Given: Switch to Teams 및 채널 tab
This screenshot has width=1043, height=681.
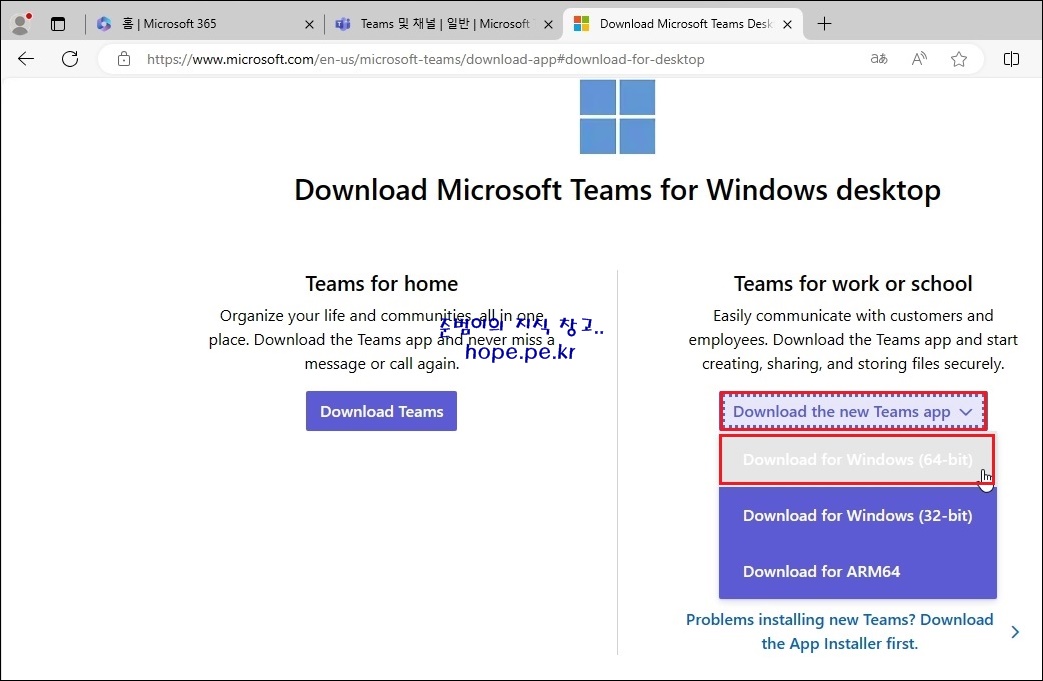Looking at the screenshot, I should click(442, 24).
